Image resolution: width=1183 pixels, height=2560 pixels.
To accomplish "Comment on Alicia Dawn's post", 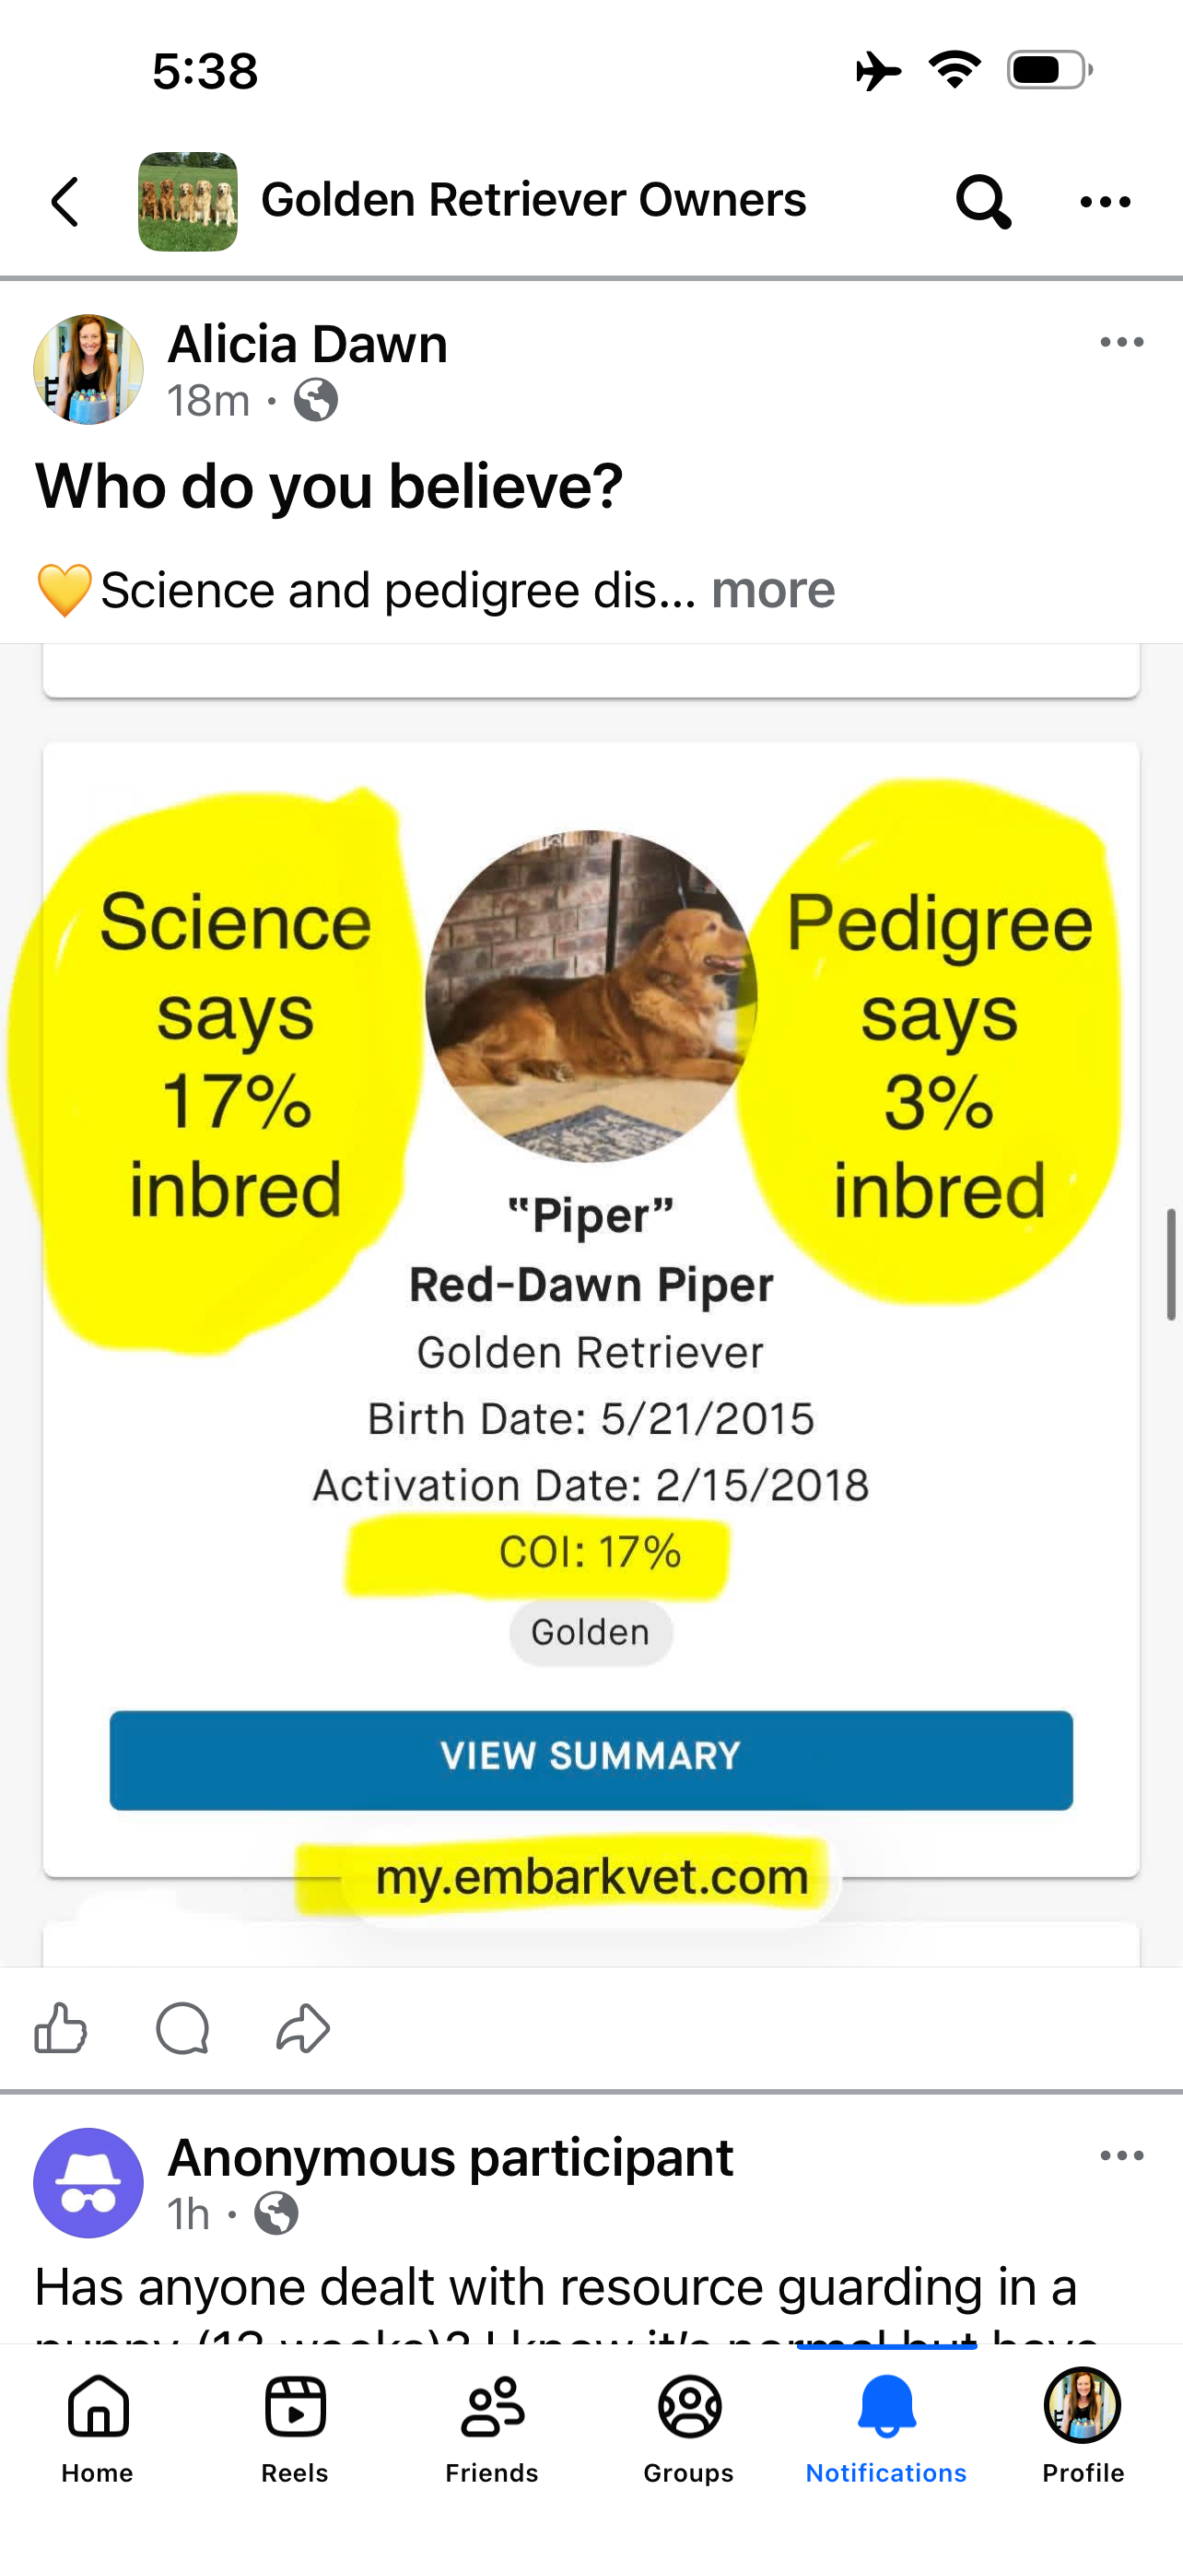I will (183, 2029).
